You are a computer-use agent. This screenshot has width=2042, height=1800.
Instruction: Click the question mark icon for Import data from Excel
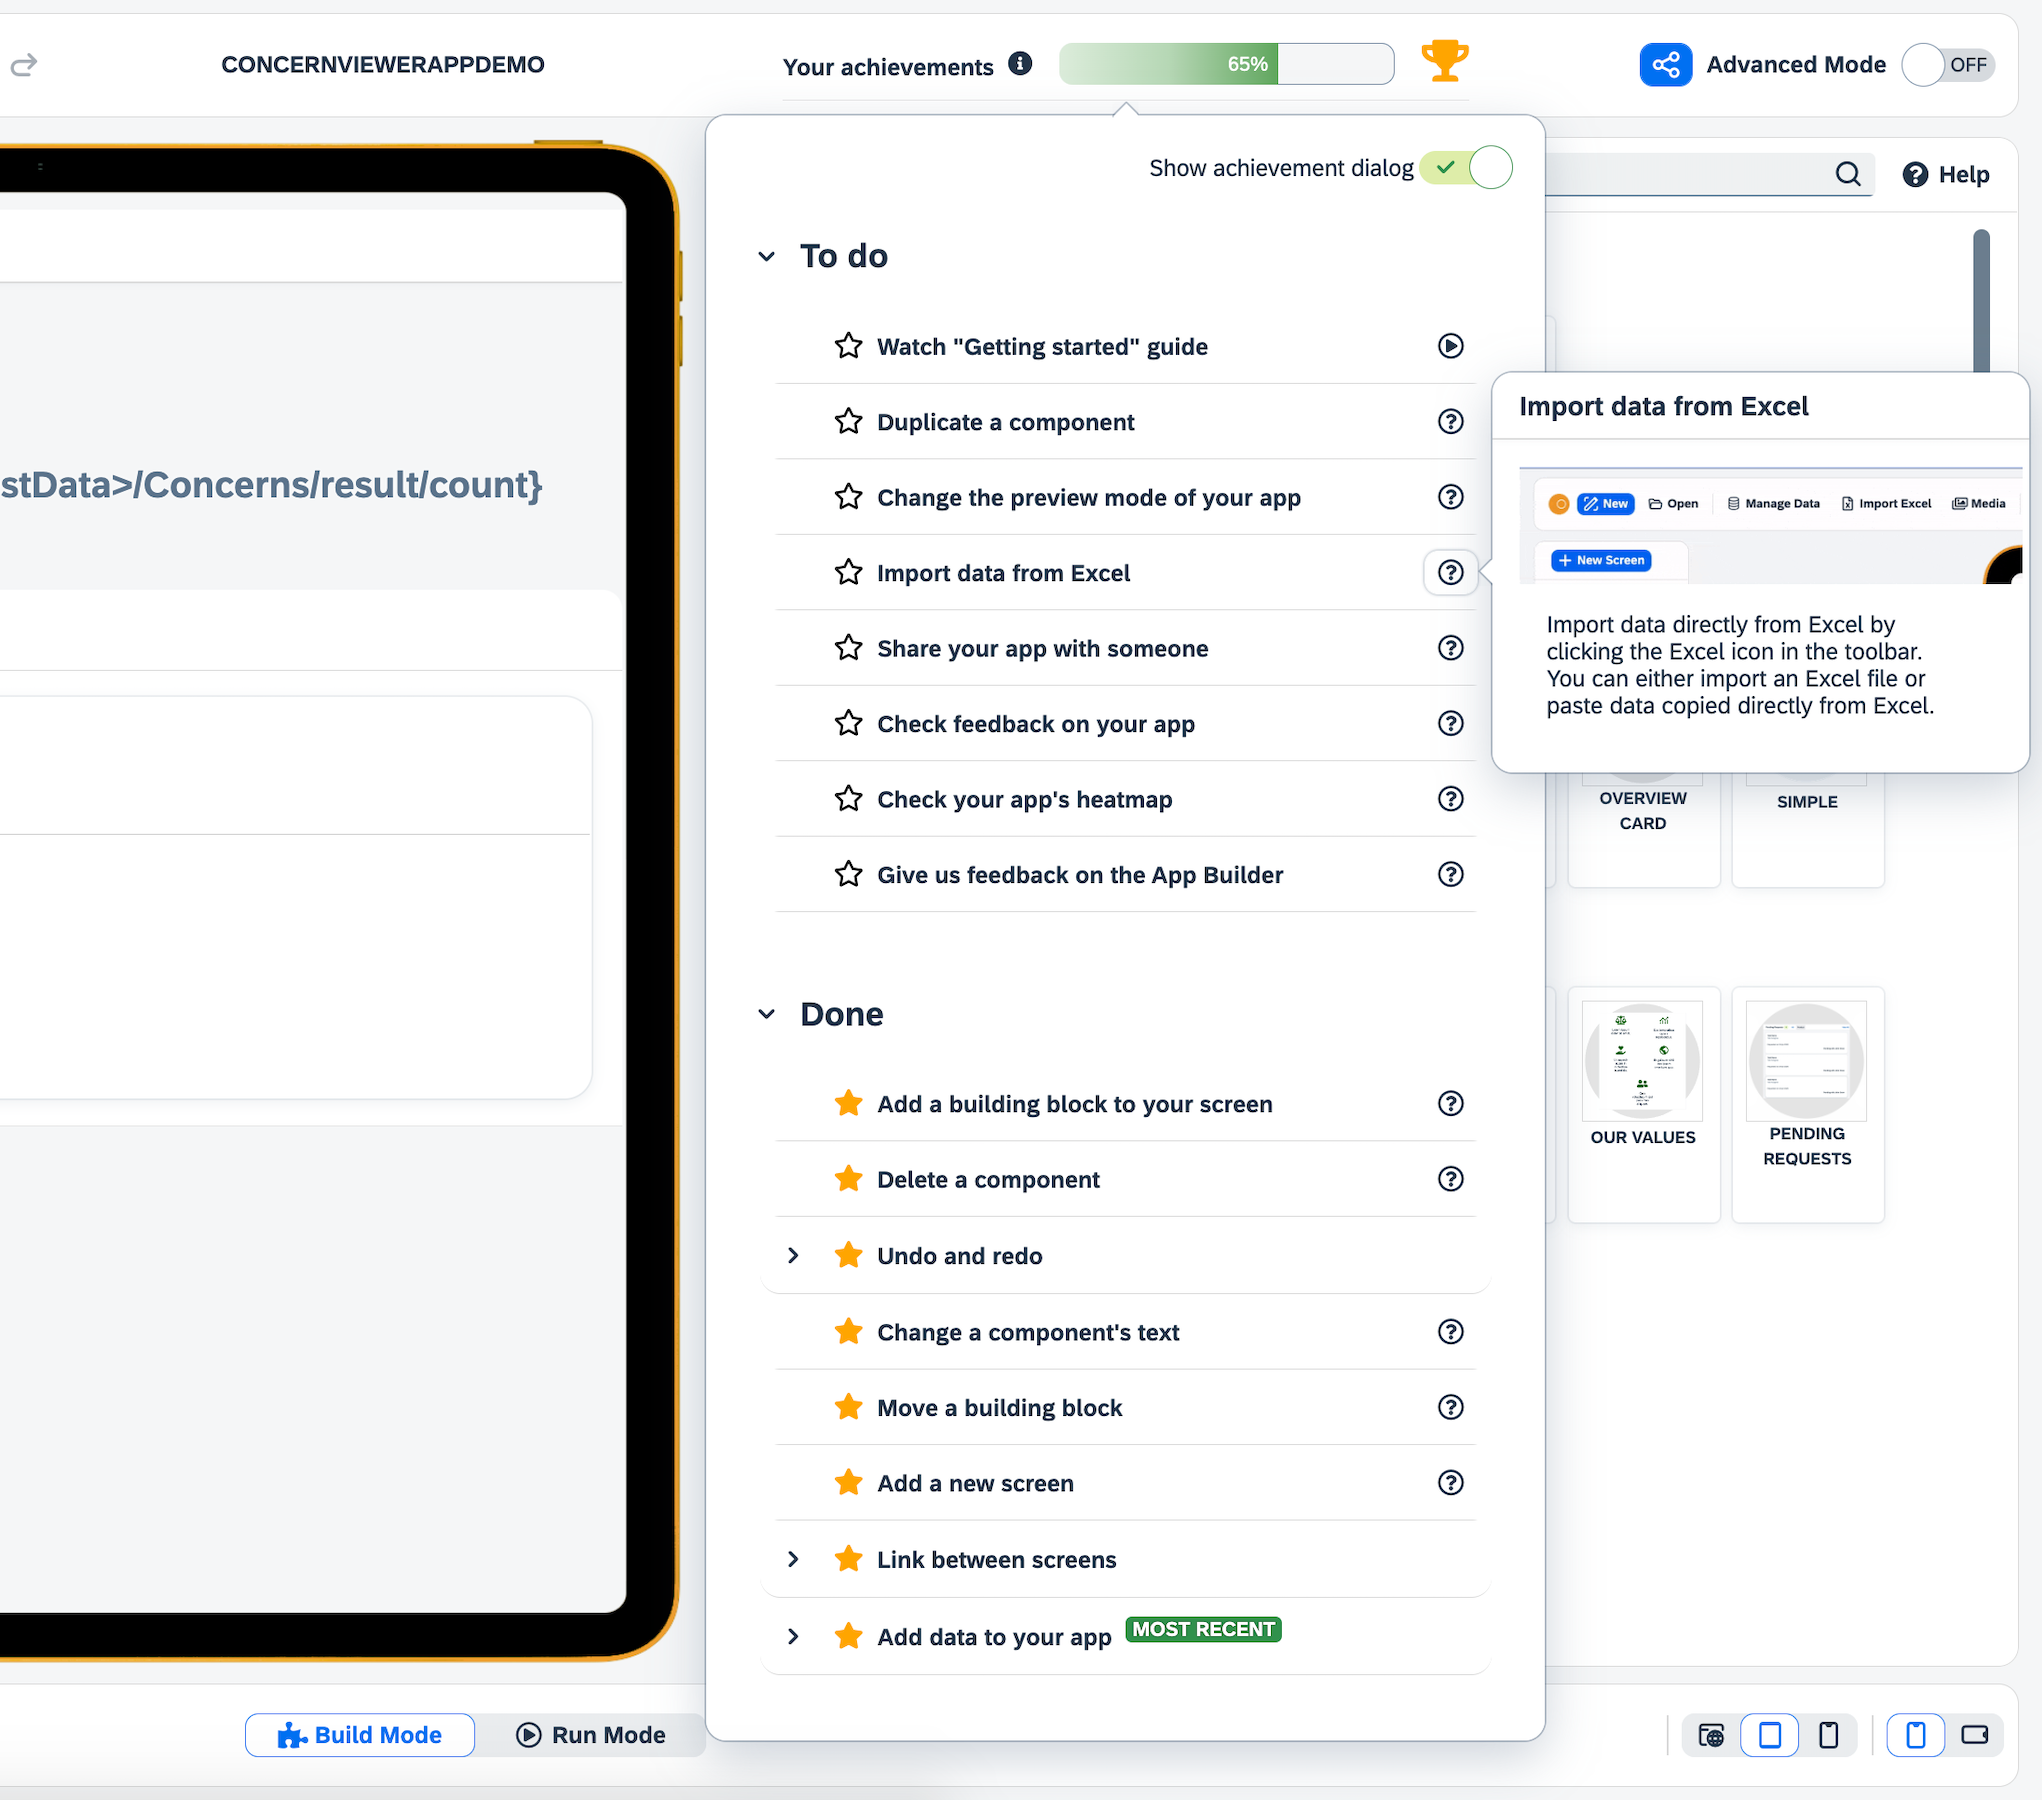(x=1449, y=573)
